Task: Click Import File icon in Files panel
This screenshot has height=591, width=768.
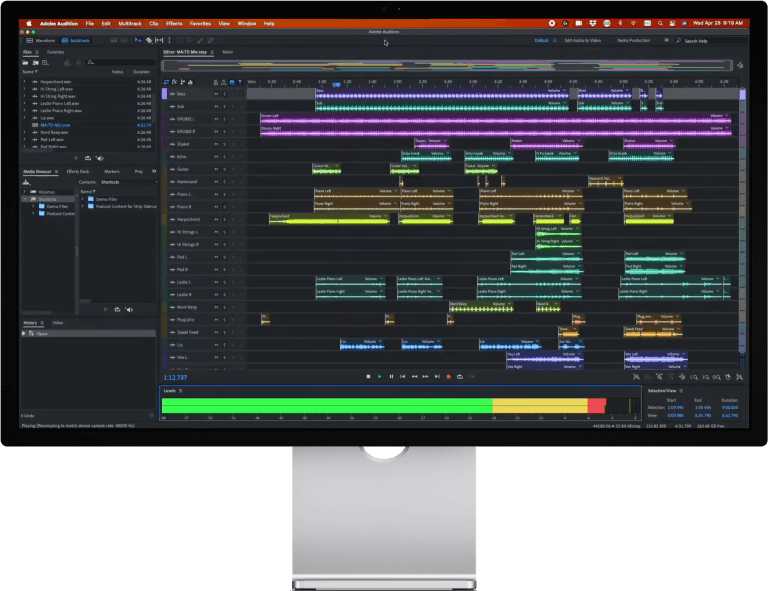Action: 35,63
